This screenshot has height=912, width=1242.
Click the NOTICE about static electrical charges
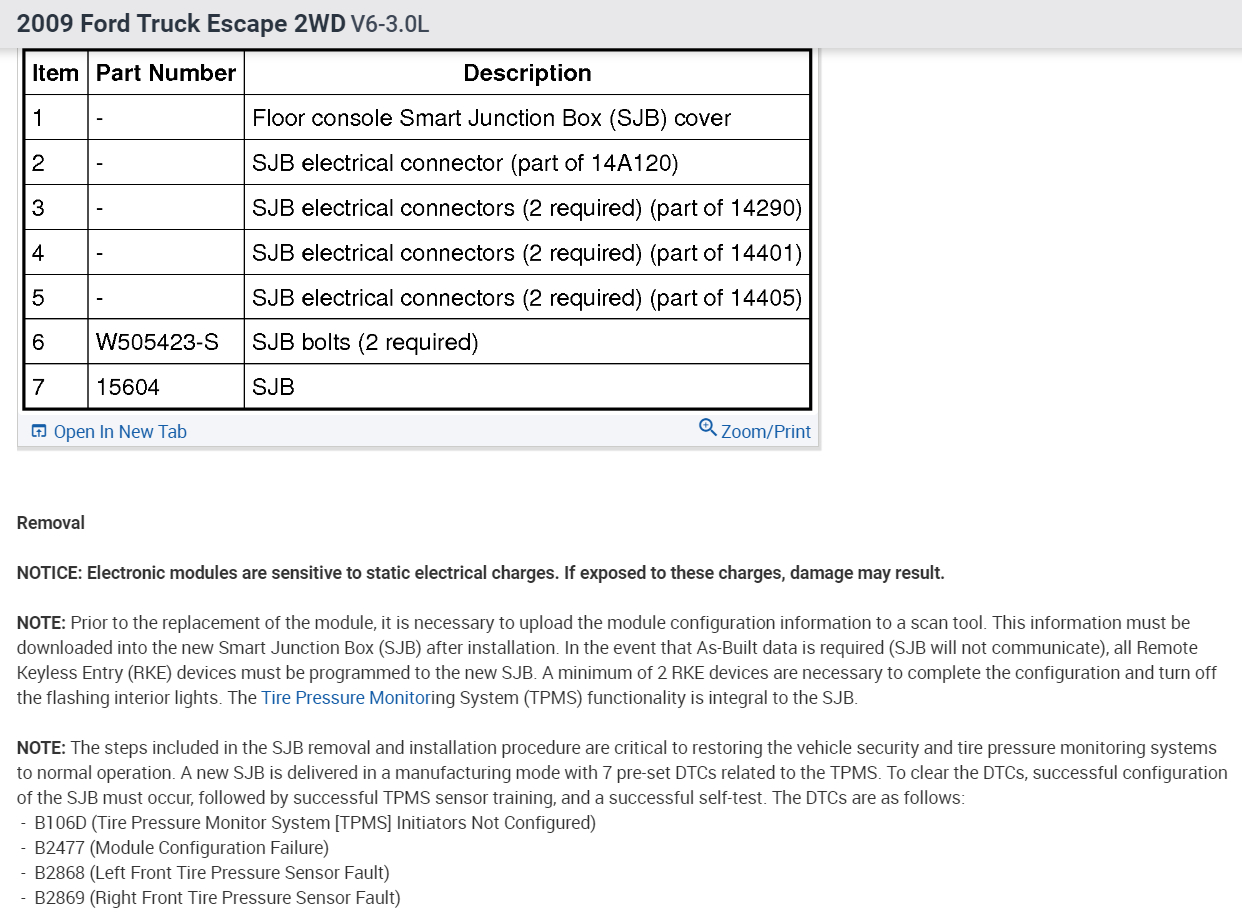pyautogui.click(x=480, y=573)
